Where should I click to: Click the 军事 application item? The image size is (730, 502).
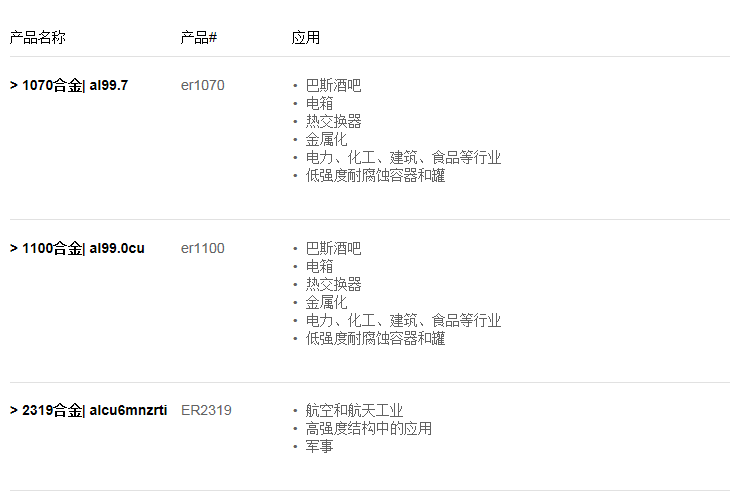click(319, 446)
